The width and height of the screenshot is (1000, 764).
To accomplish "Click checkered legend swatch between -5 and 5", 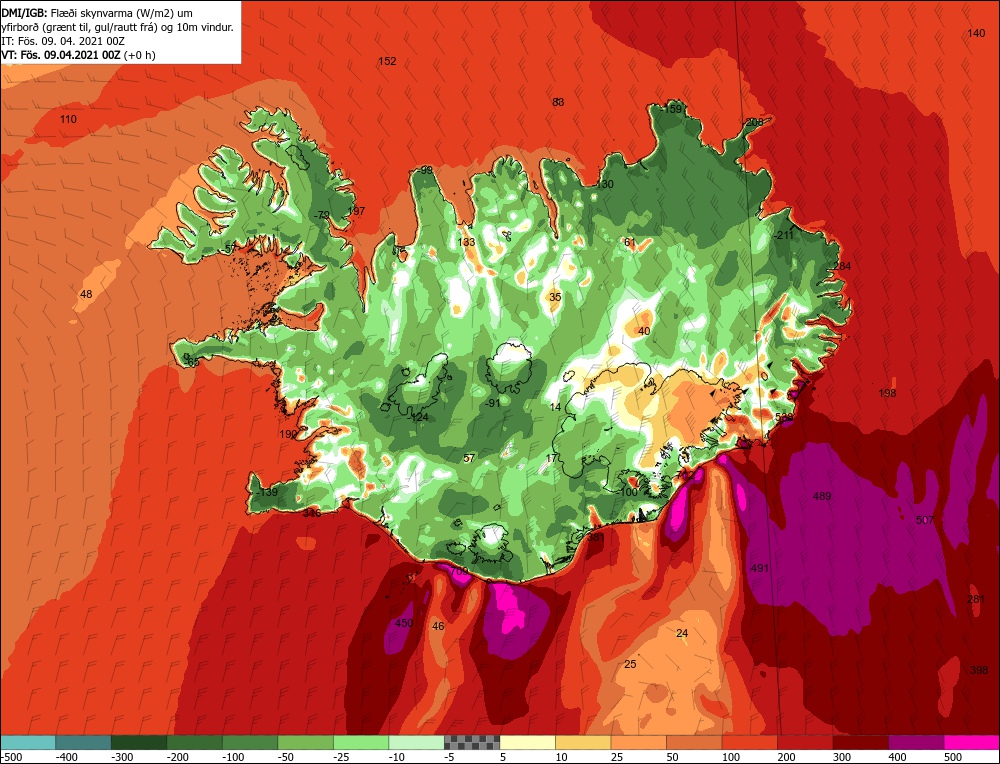I will pyautogui.click(x=472, y=742).
